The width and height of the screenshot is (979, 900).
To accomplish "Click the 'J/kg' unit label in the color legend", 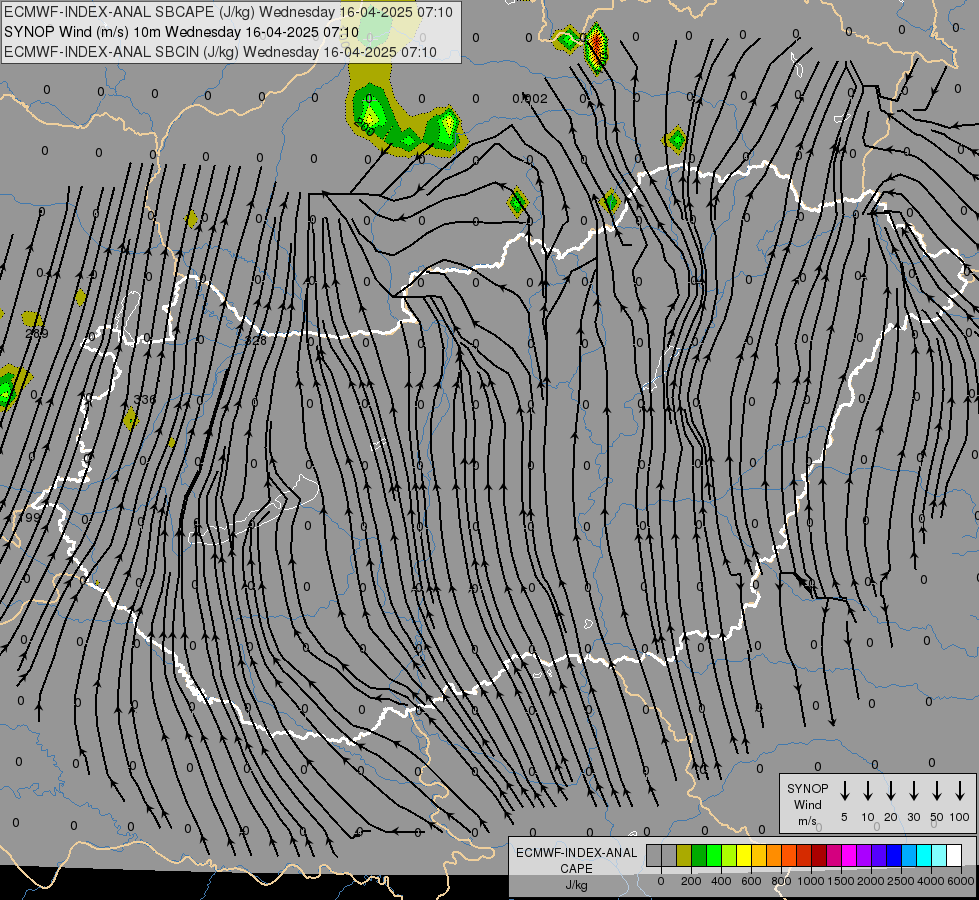I will pyautogui.click(x=576, y=884).
